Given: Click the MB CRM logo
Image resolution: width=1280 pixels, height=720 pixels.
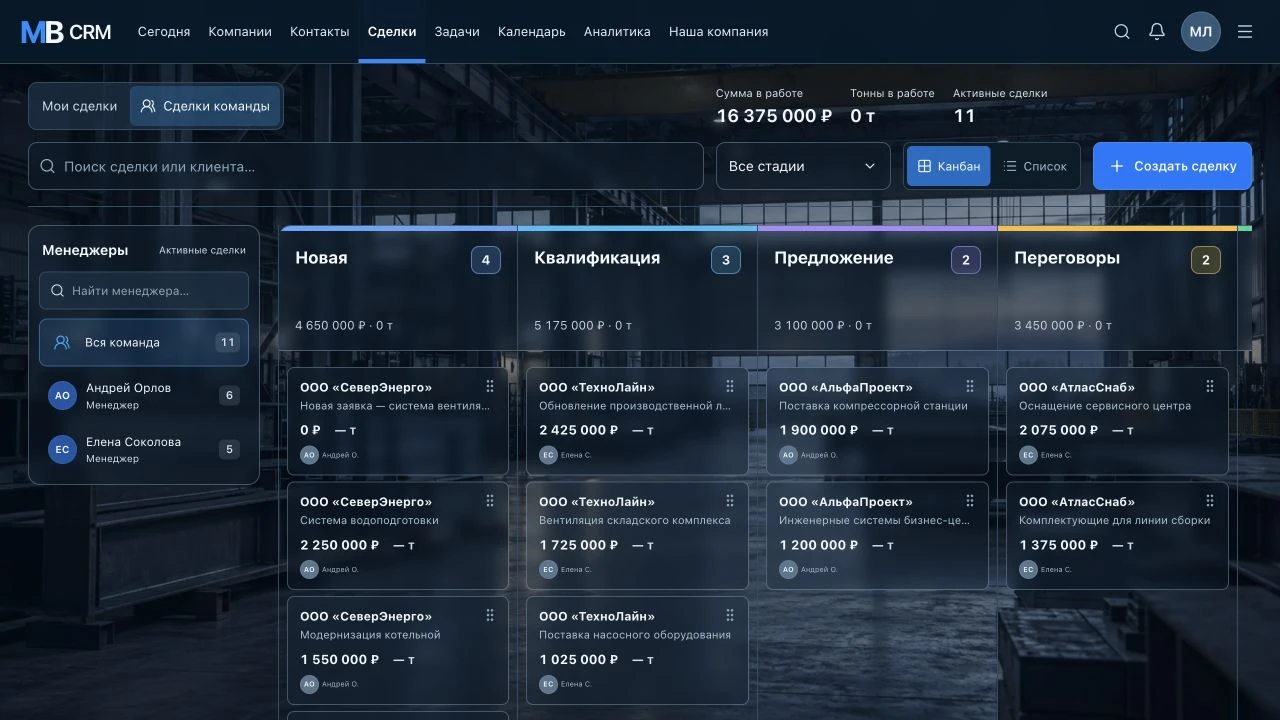Looking at the screenshot, I should tap(67, 32).
